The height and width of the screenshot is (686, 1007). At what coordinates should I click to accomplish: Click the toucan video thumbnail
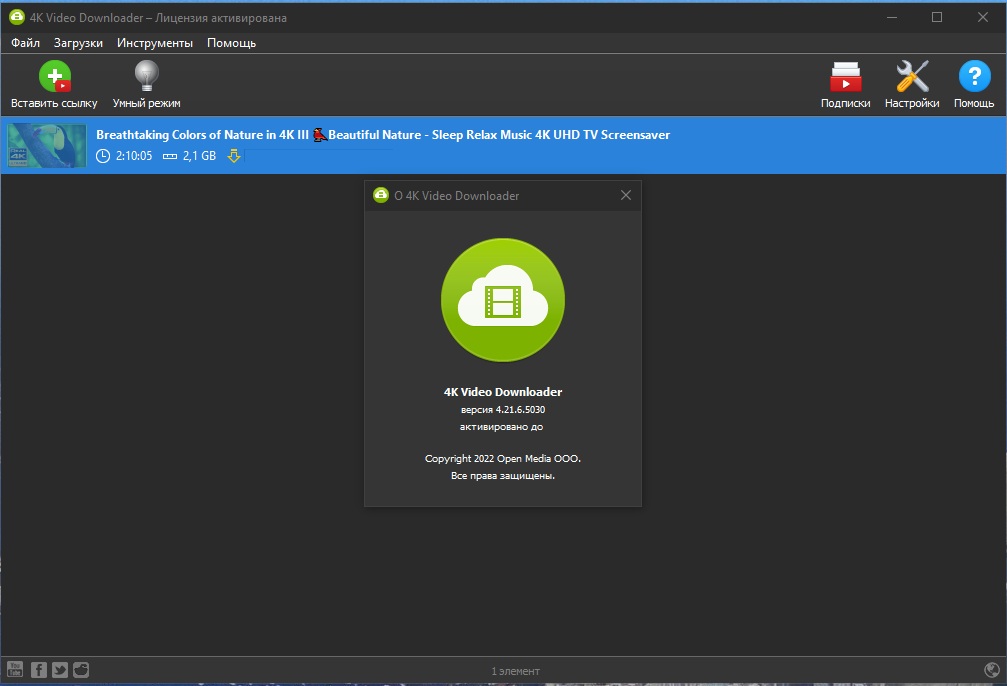47,145
